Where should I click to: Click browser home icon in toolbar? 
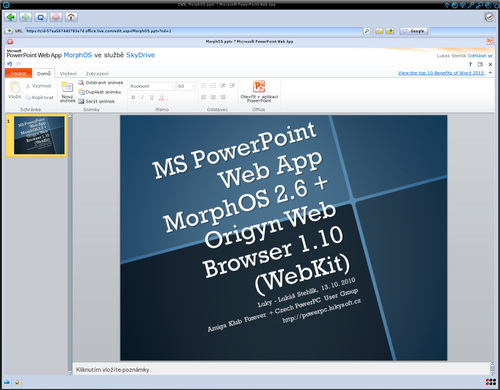(71, 17)
